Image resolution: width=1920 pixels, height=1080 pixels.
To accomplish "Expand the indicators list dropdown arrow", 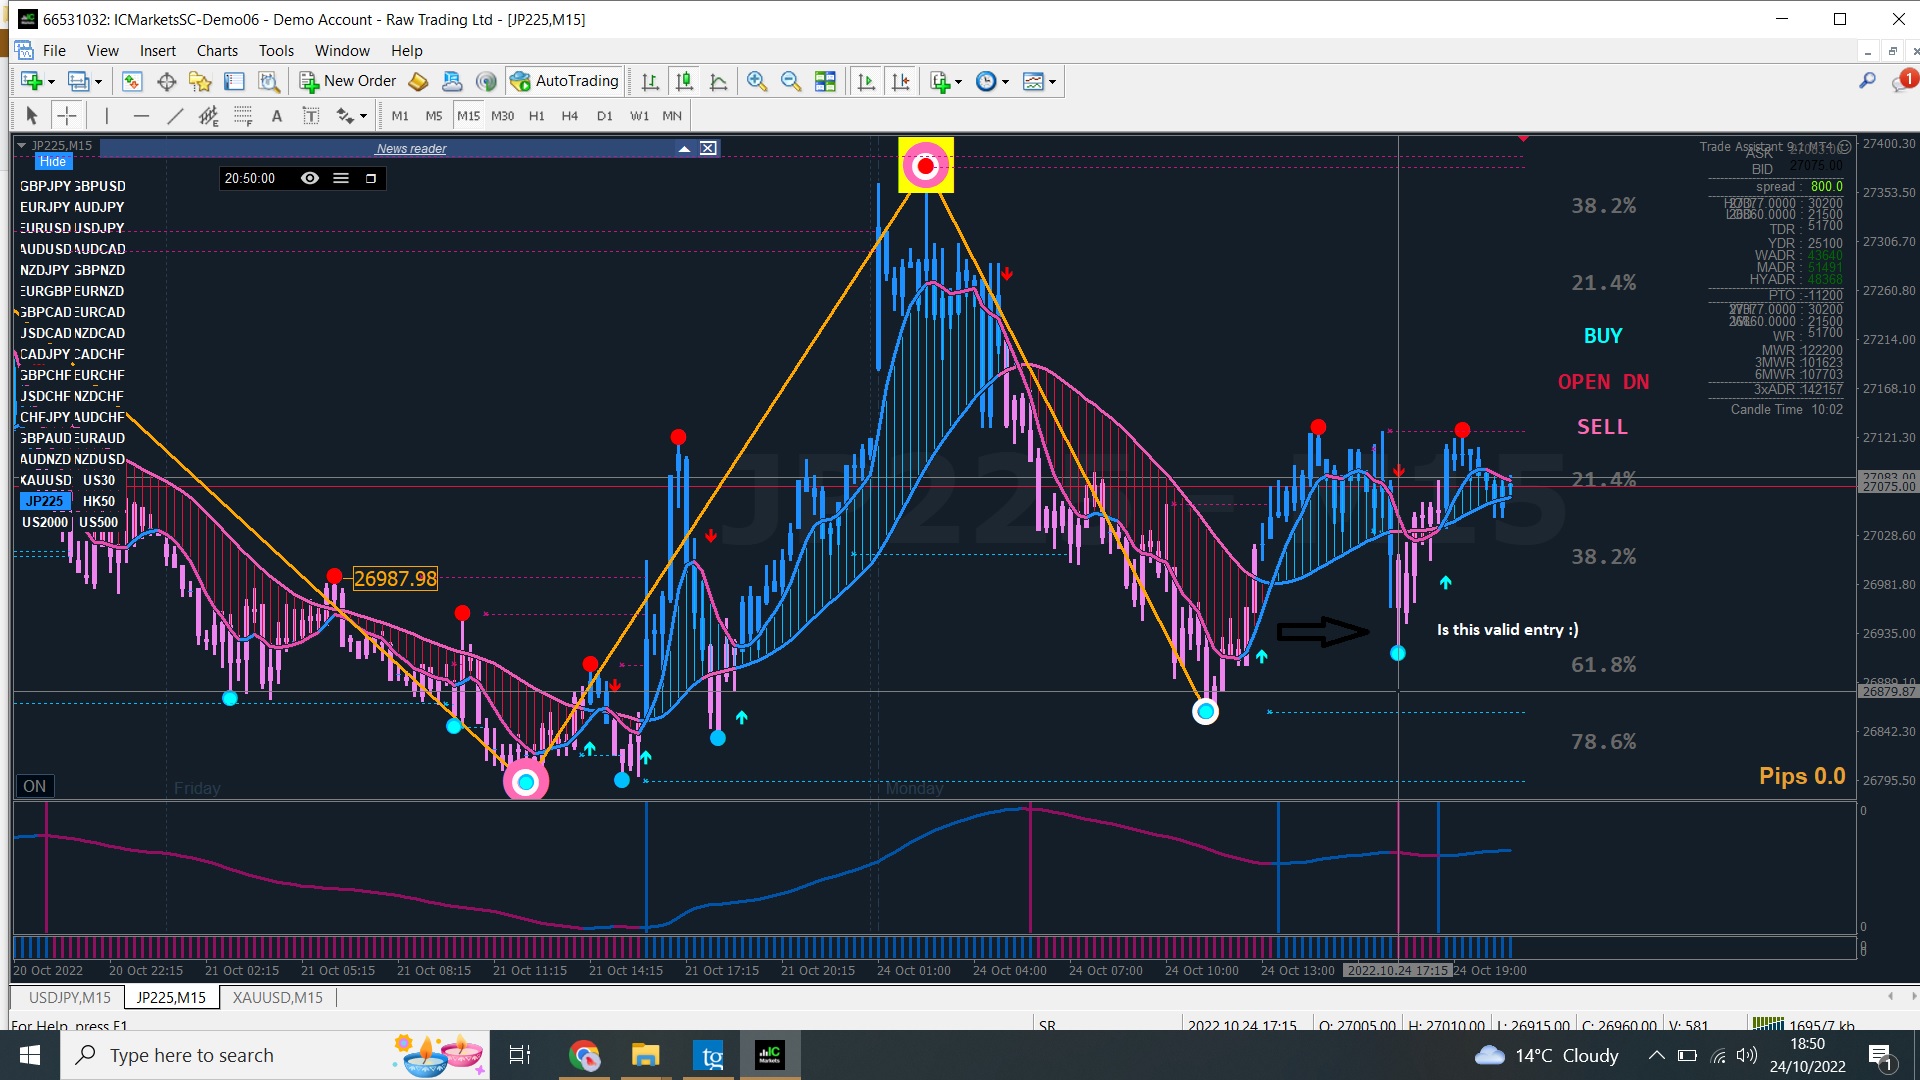I will (959, 82).
